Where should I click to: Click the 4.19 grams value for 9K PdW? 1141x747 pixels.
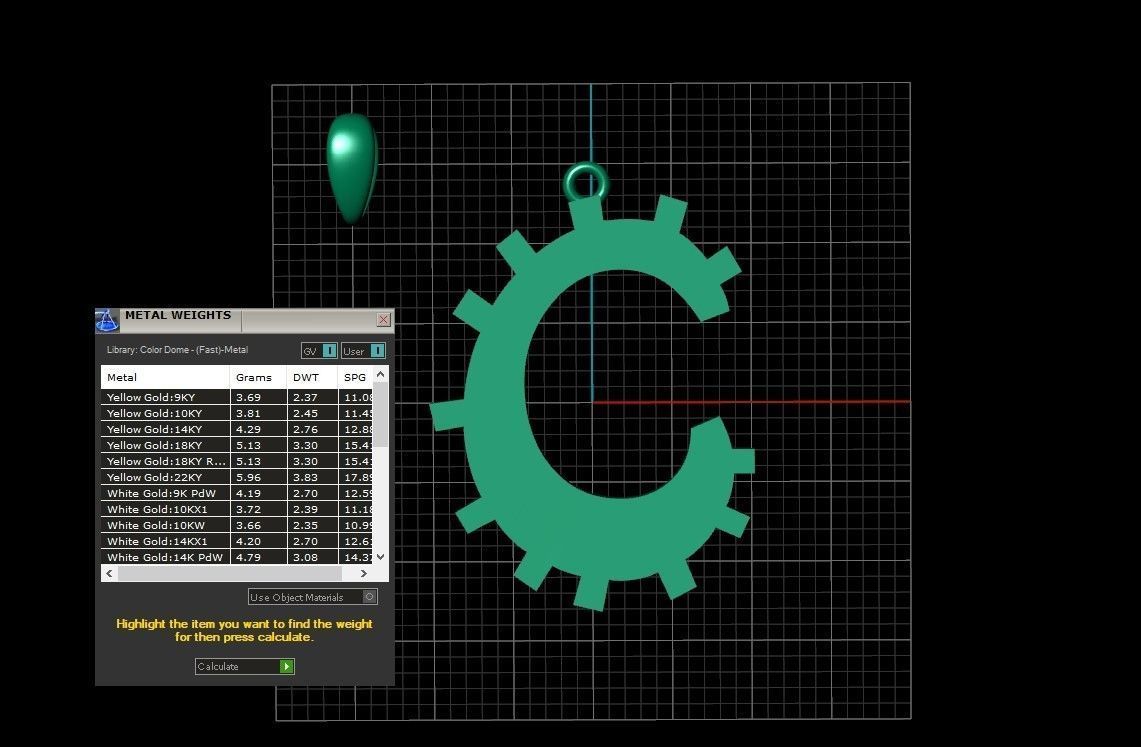248,493
